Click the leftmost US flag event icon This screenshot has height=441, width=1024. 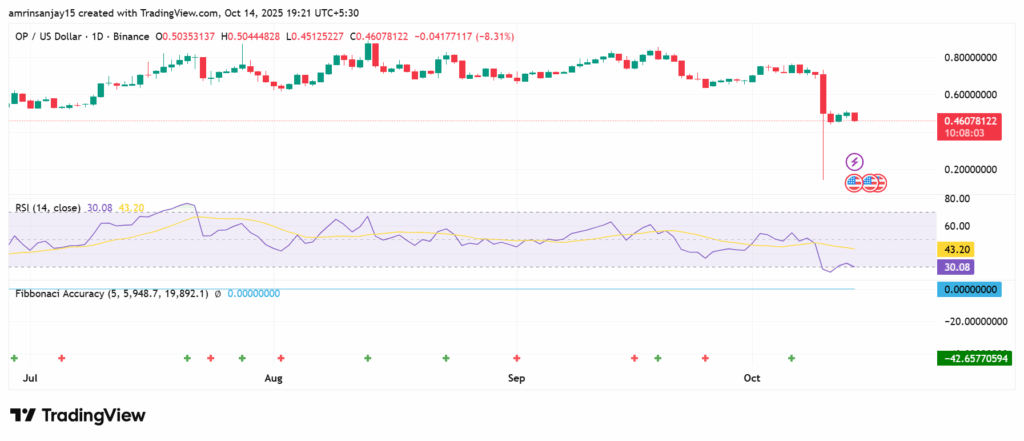tap(853, 183)
